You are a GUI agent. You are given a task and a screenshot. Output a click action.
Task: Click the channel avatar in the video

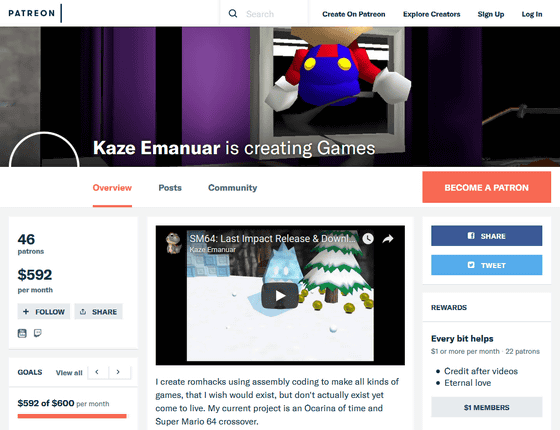(x=174, y=243)
